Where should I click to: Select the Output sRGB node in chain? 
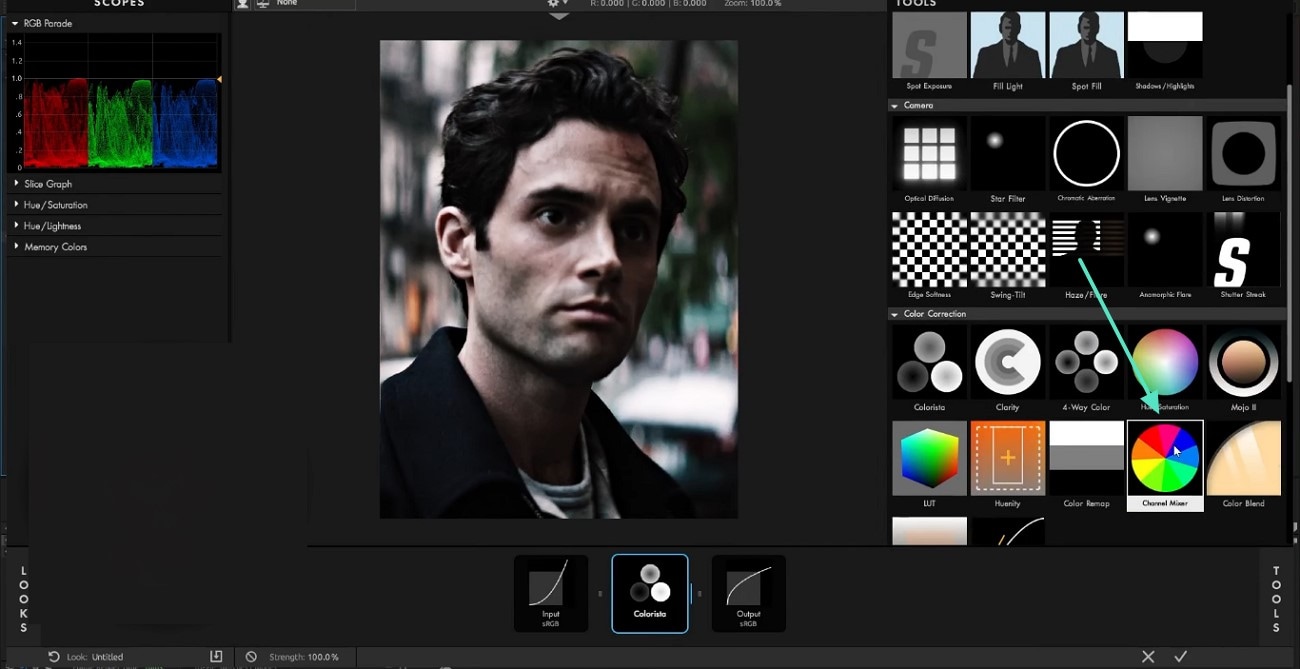point(748,593)
